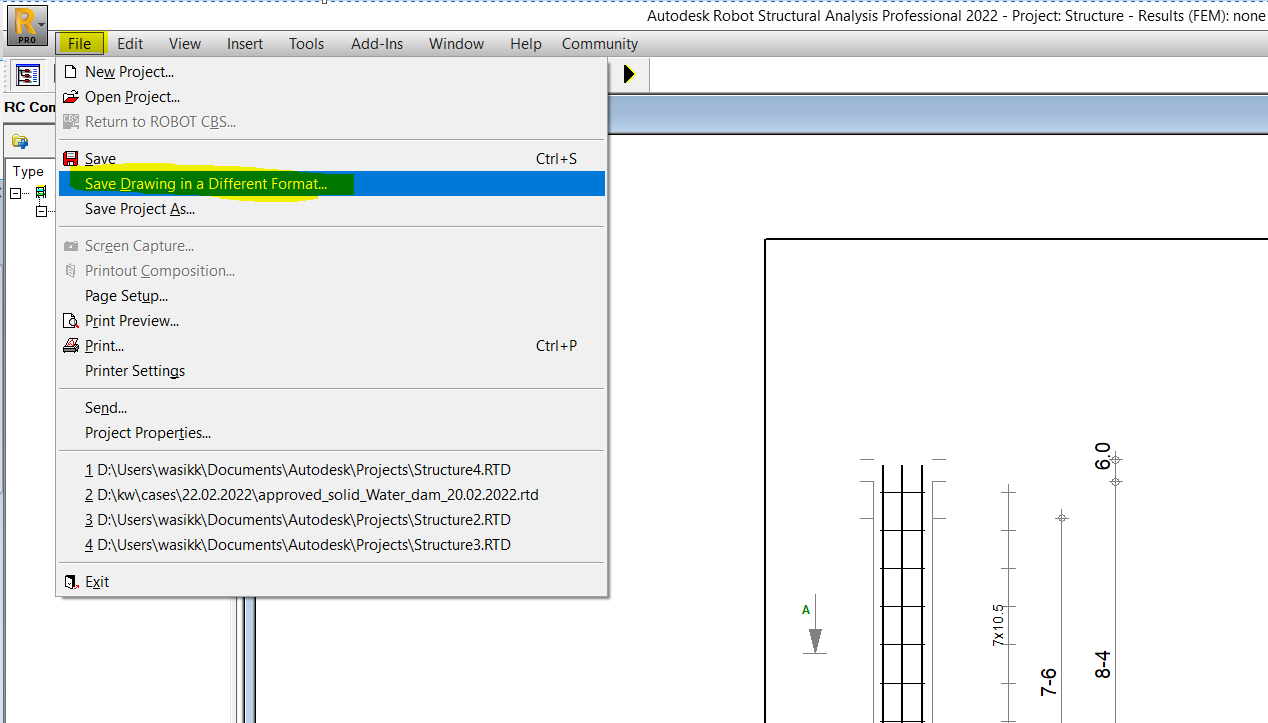Open recent file Structure4.RTD
The height and width of the screenshot is (723, 1268).
tap(299, 469)
